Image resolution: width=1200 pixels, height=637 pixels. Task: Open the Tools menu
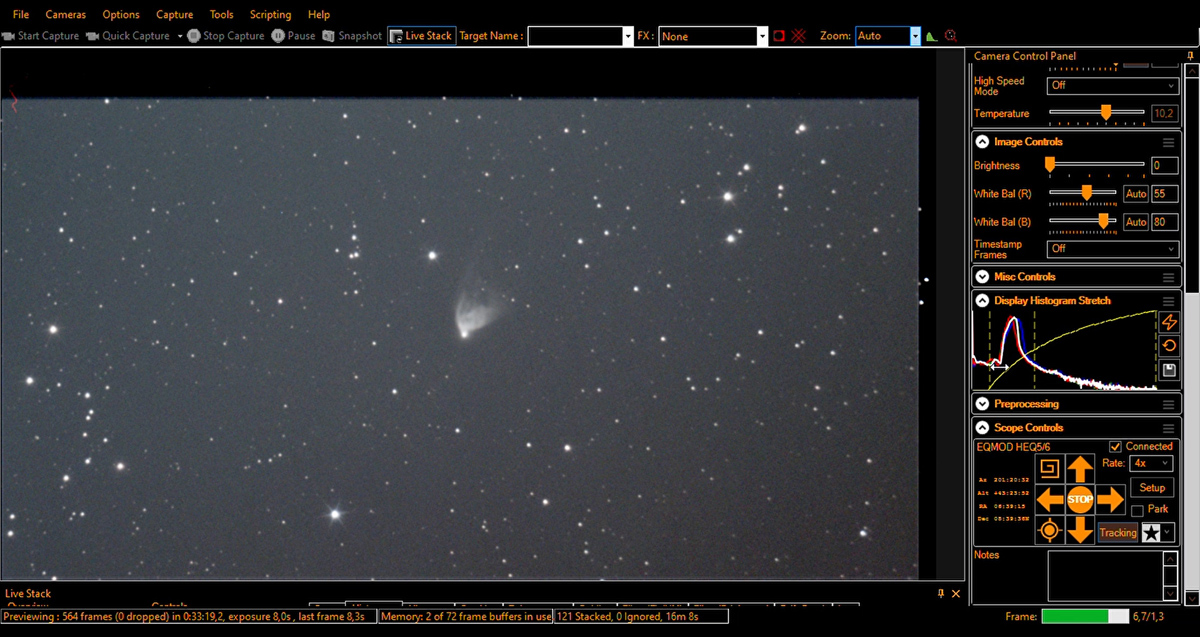222,15
